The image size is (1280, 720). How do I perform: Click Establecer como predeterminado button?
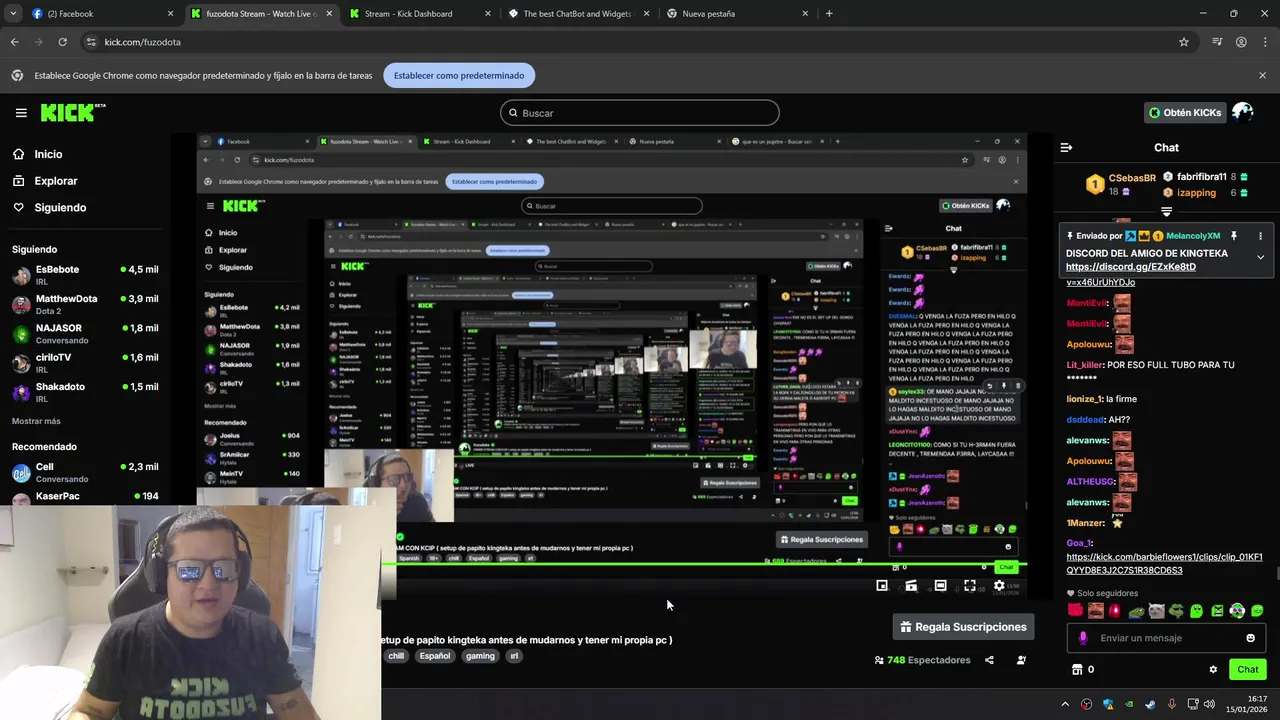pos(459,75)
